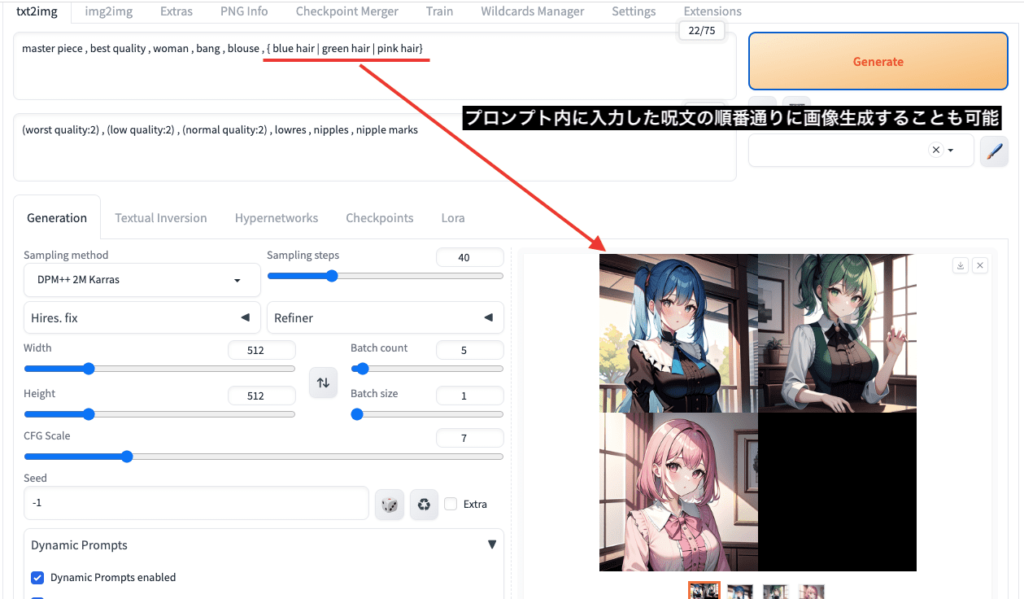Click the download icon above the gallery

960,265
